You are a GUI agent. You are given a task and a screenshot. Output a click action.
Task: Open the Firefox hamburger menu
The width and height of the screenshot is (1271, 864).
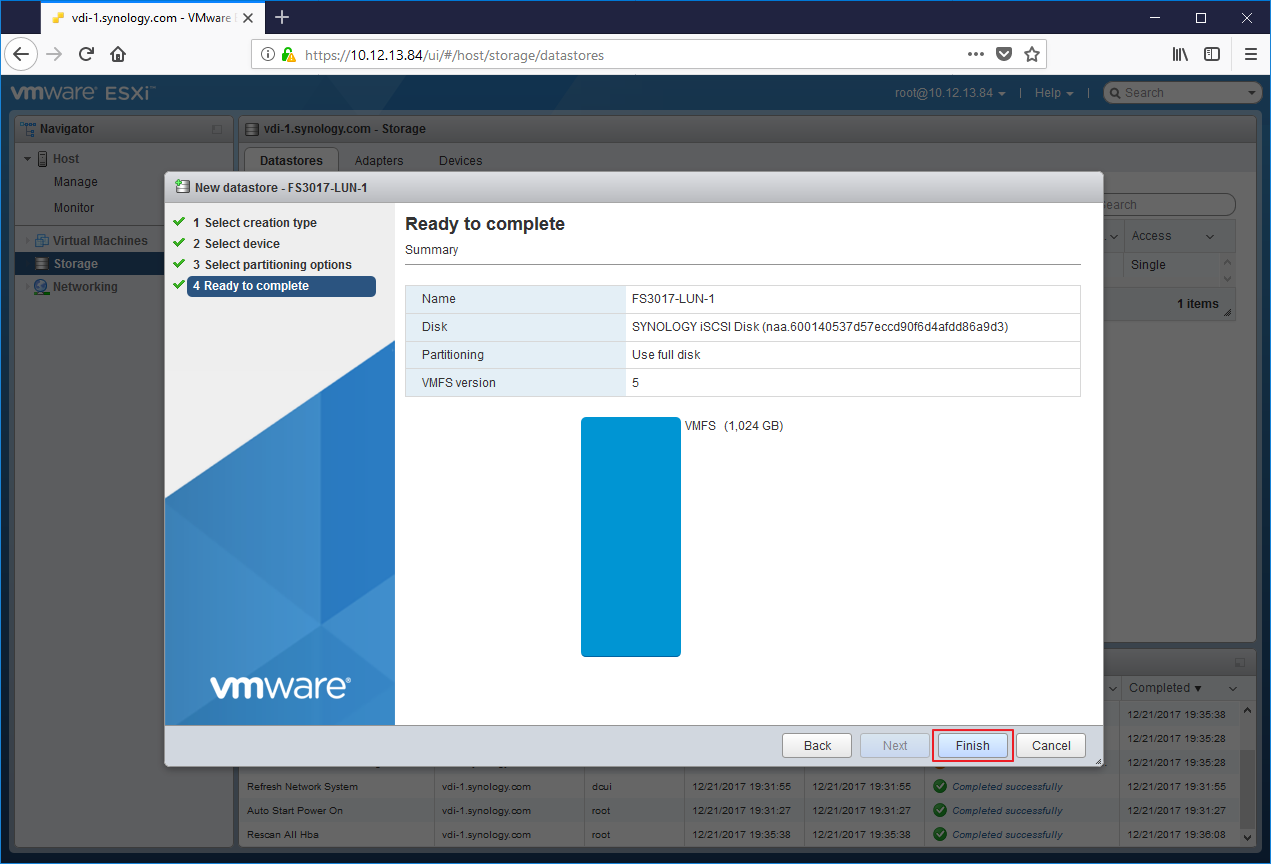(1250, 54)
